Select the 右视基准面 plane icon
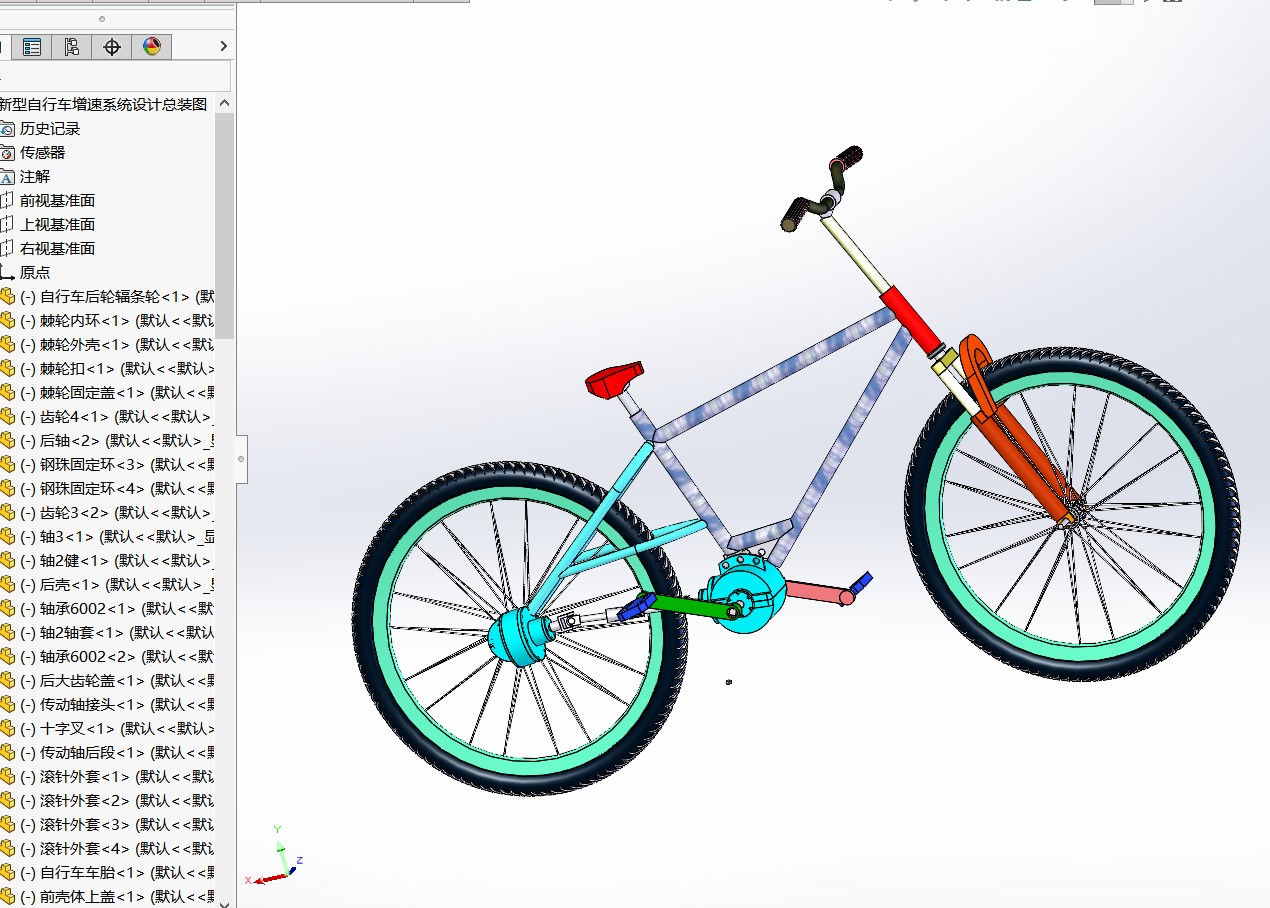1270x908 pixels. coord(7,249)
